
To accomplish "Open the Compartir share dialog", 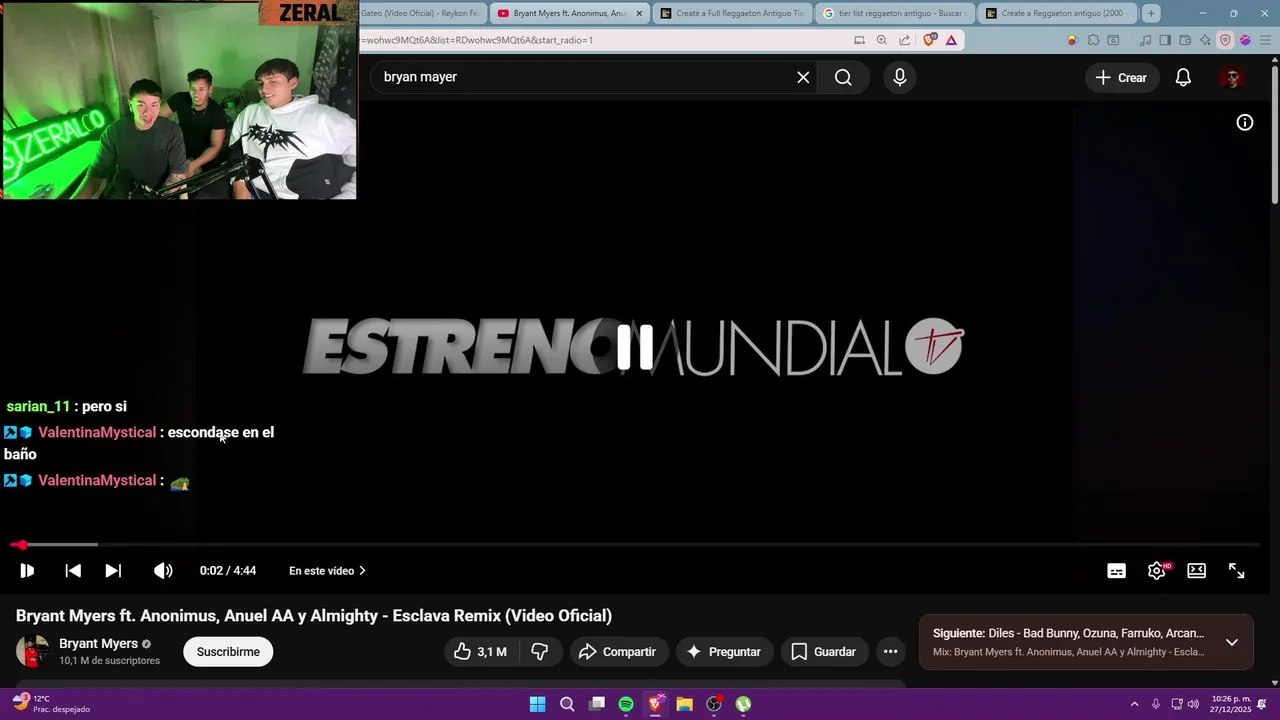I will coord(617,652).
